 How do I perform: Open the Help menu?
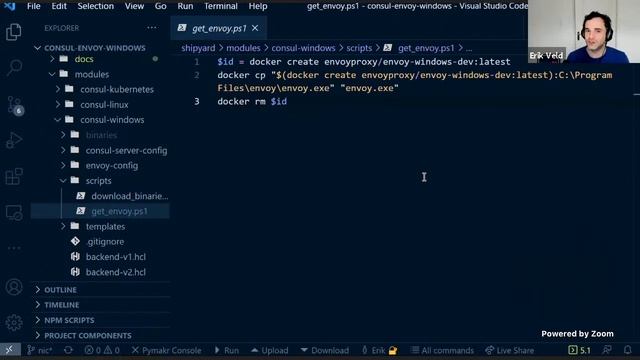258,6
